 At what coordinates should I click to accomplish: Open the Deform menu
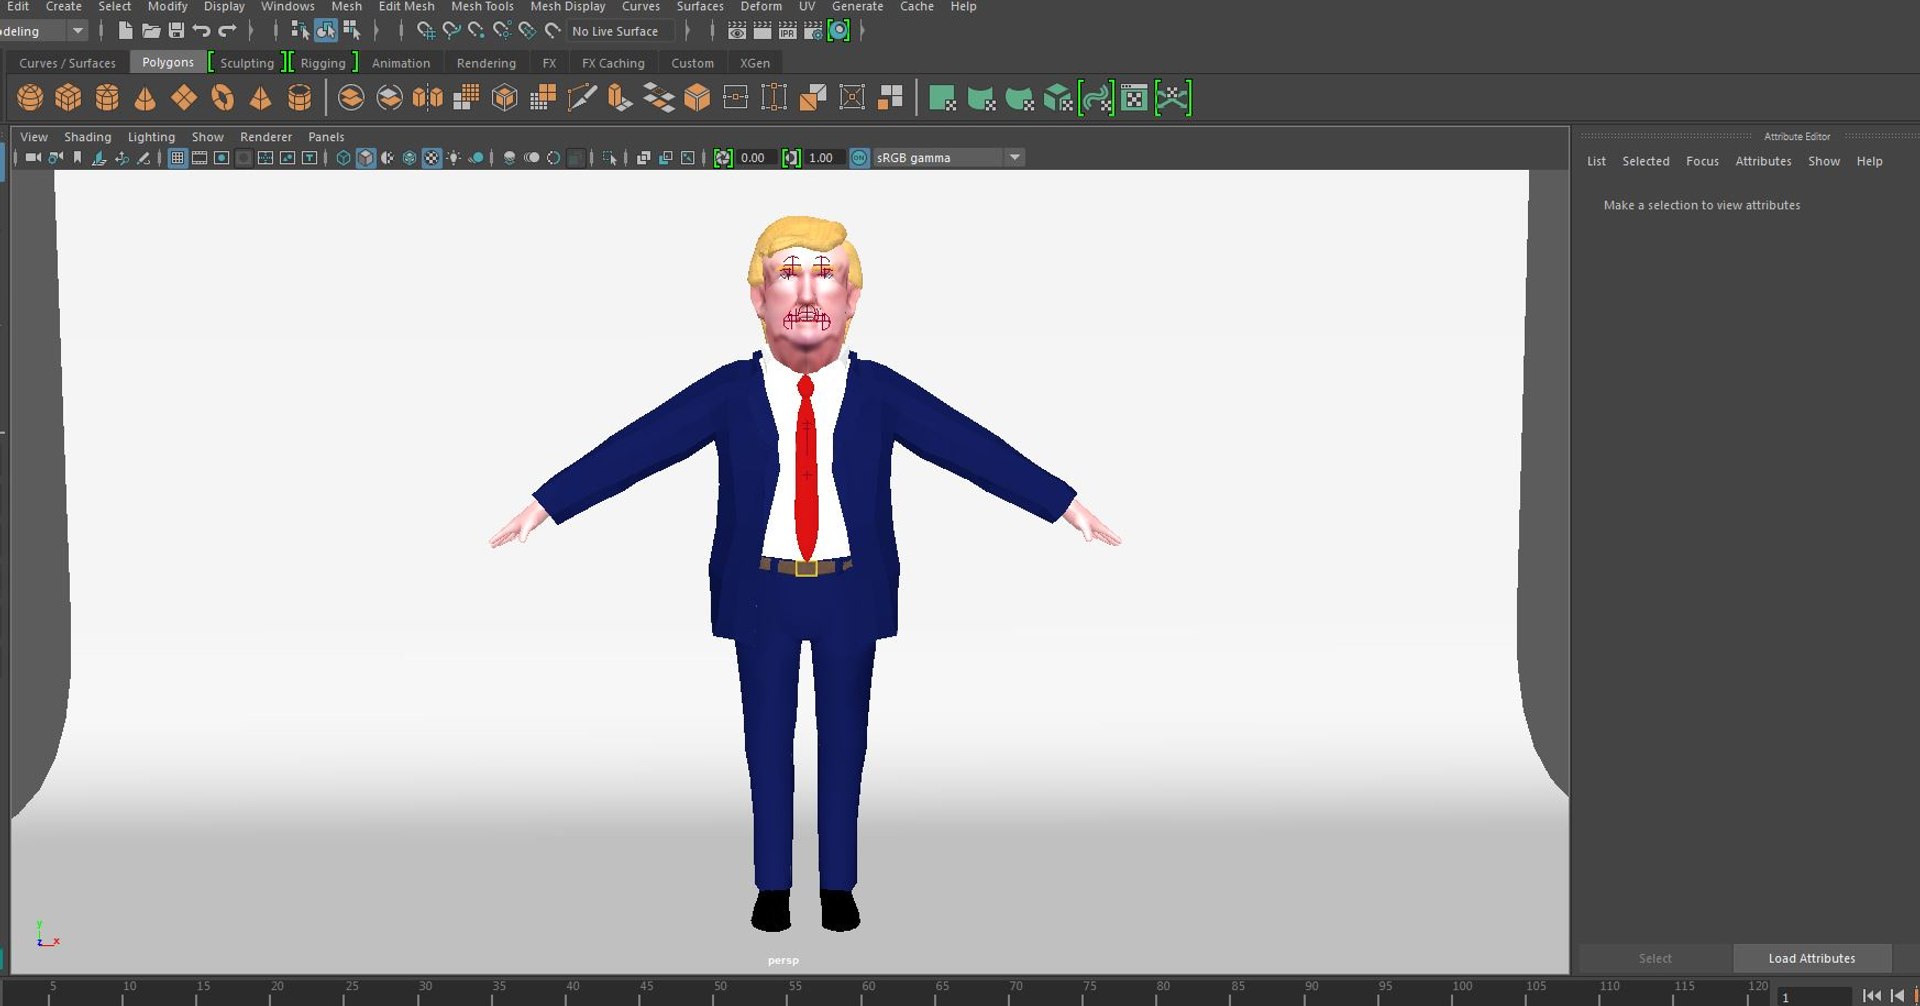(761, 6)
